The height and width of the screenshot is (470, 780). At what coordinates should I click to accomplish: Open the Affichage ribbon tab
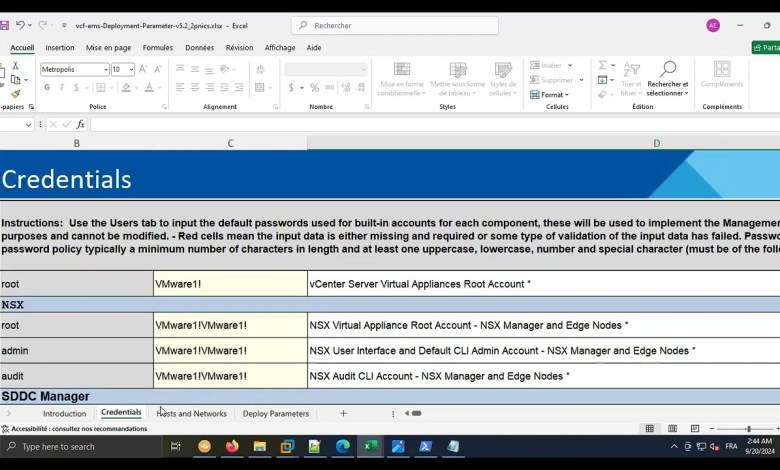280,48
